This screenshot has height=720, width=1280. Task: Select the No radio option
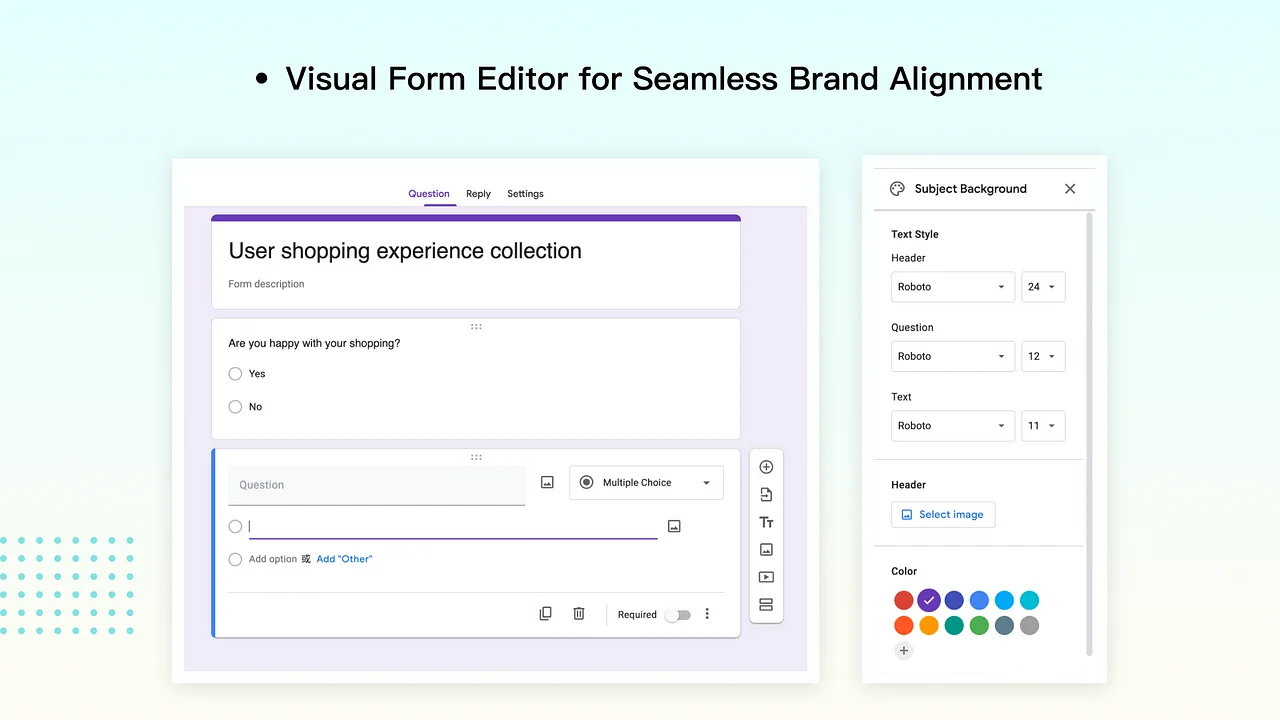pos(235,407)
